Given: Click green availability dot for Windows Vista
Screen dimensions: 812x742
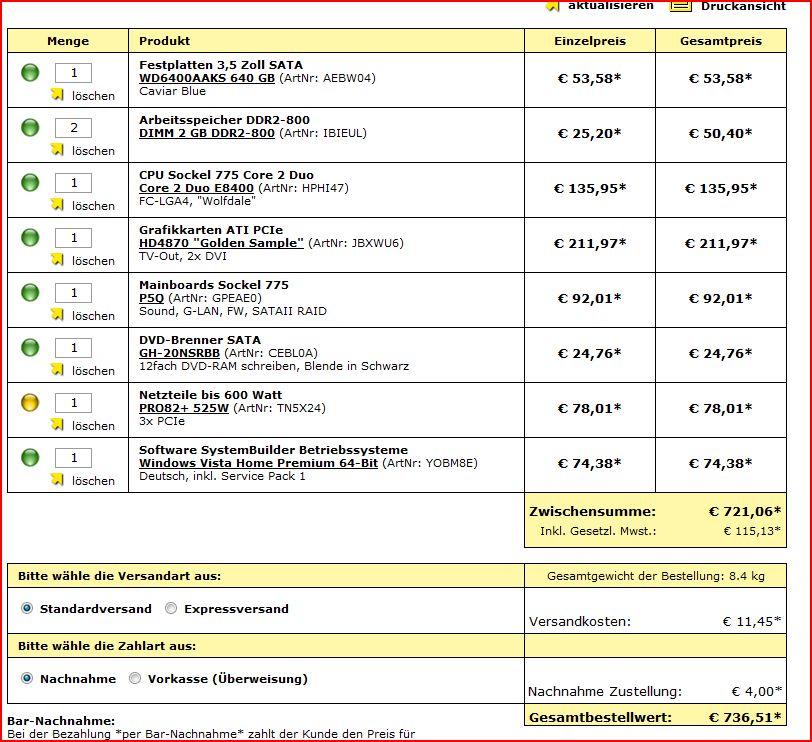Looking at the screenshot, I should pyautogui.click(x=30, y=458).
